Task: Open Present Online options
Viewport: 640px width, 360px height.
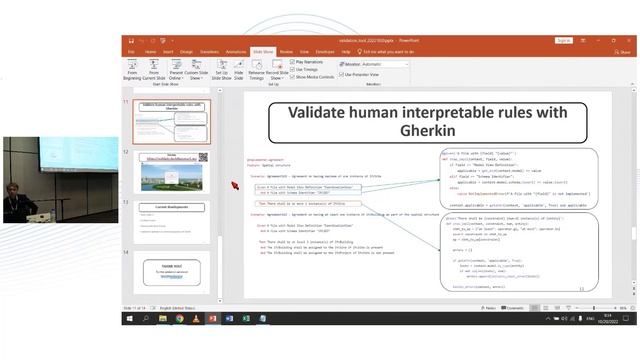Action: coord(176,69)
